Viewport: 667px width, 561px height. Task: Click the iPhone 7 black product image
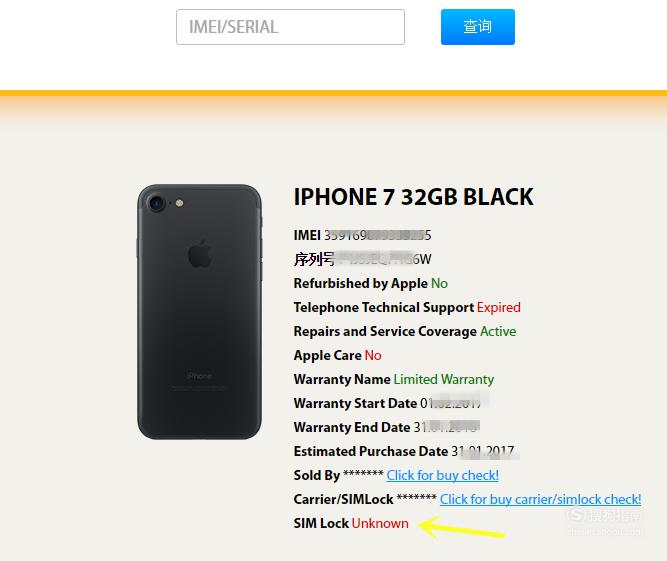(x=200, y=312)
